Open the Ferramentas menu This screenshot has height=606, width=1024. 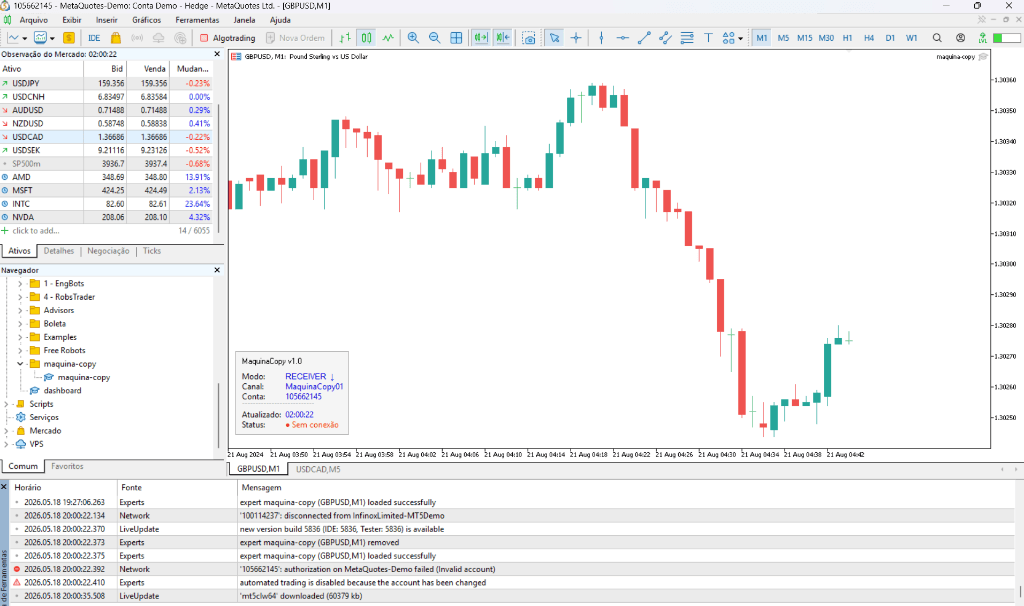point(197,20)
